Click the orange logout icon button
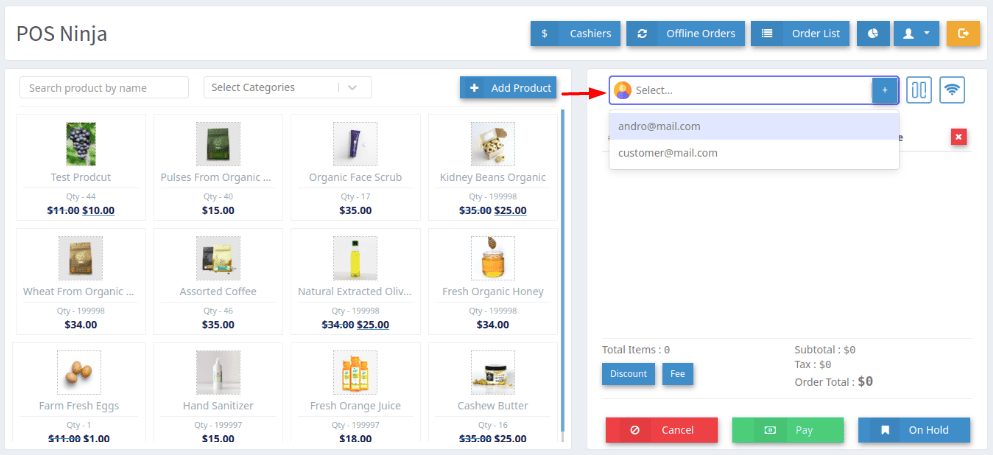Screen dimensions: 993x455 click(x=963, y=33)
